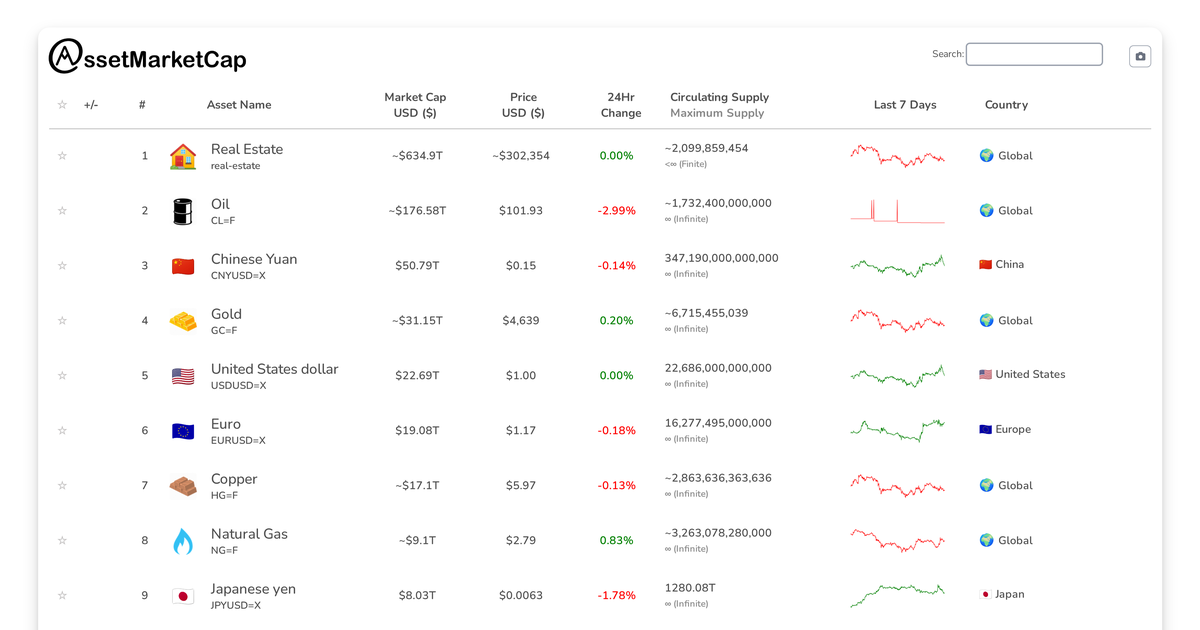The height and width of the screenshot is (630, 1200).
Task: Open the Natural Gas asset link
Action: coord(249,534)
